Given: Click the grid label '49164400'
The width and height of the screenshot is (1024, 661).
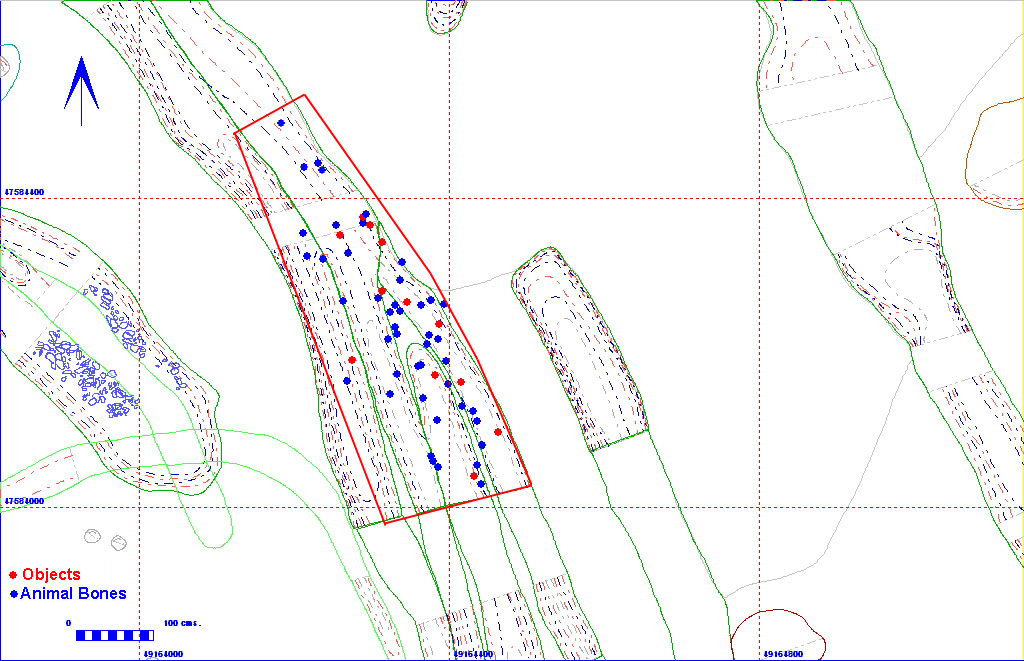Looking at the screenshot, I should 473,654.
